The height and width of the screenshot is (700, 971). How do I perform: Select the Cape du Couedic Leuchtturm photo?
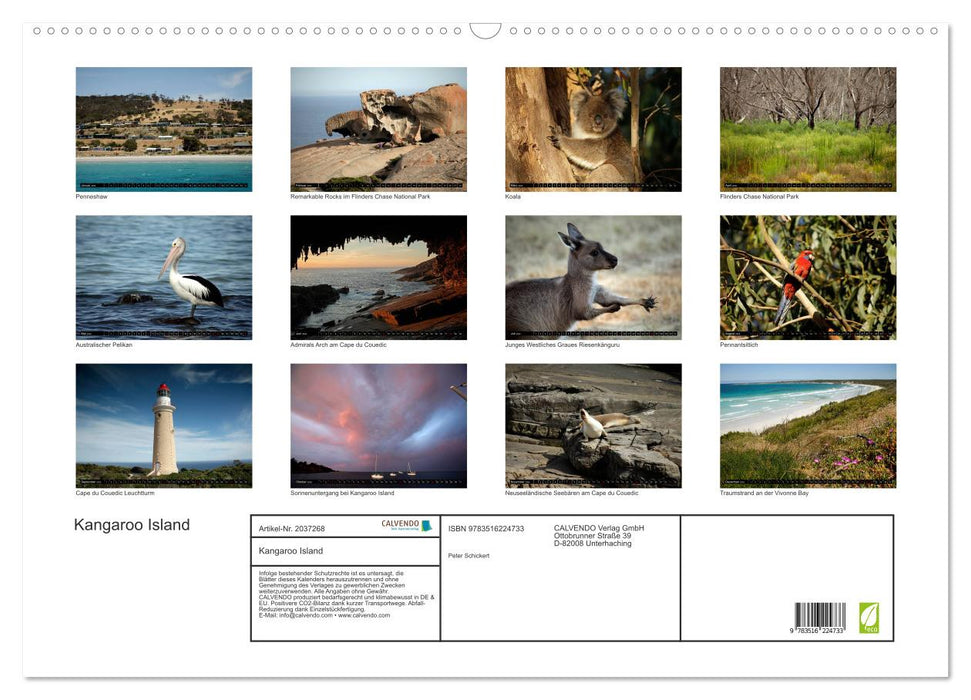point(164,425)
